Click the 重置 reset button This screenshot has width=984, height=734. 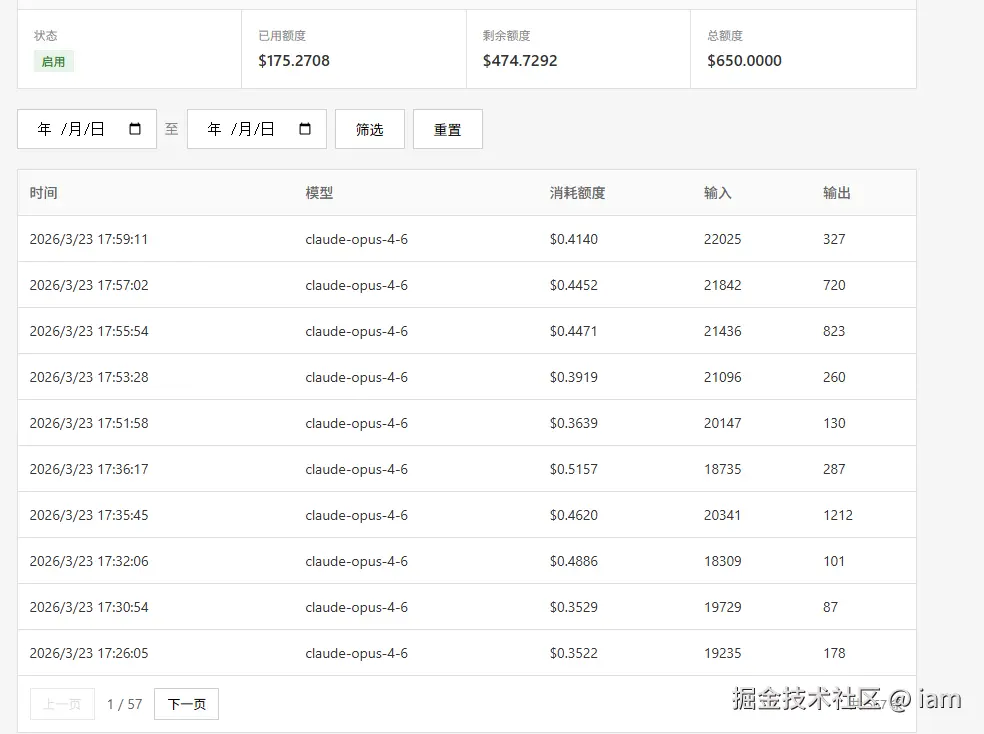pos(447,128)
